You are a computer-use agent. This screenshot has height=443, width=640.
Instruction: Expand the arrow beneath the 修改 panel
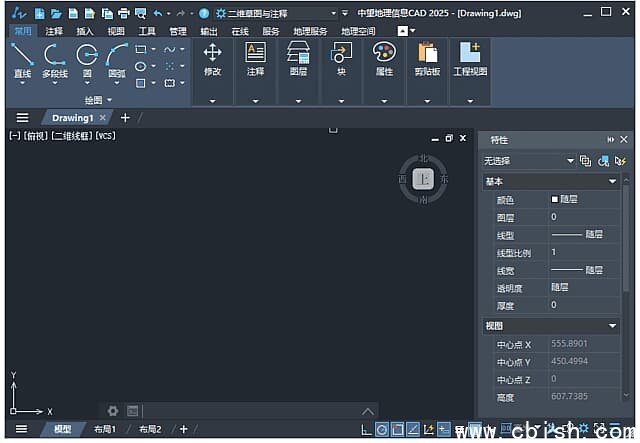click(x=213, y=101)
